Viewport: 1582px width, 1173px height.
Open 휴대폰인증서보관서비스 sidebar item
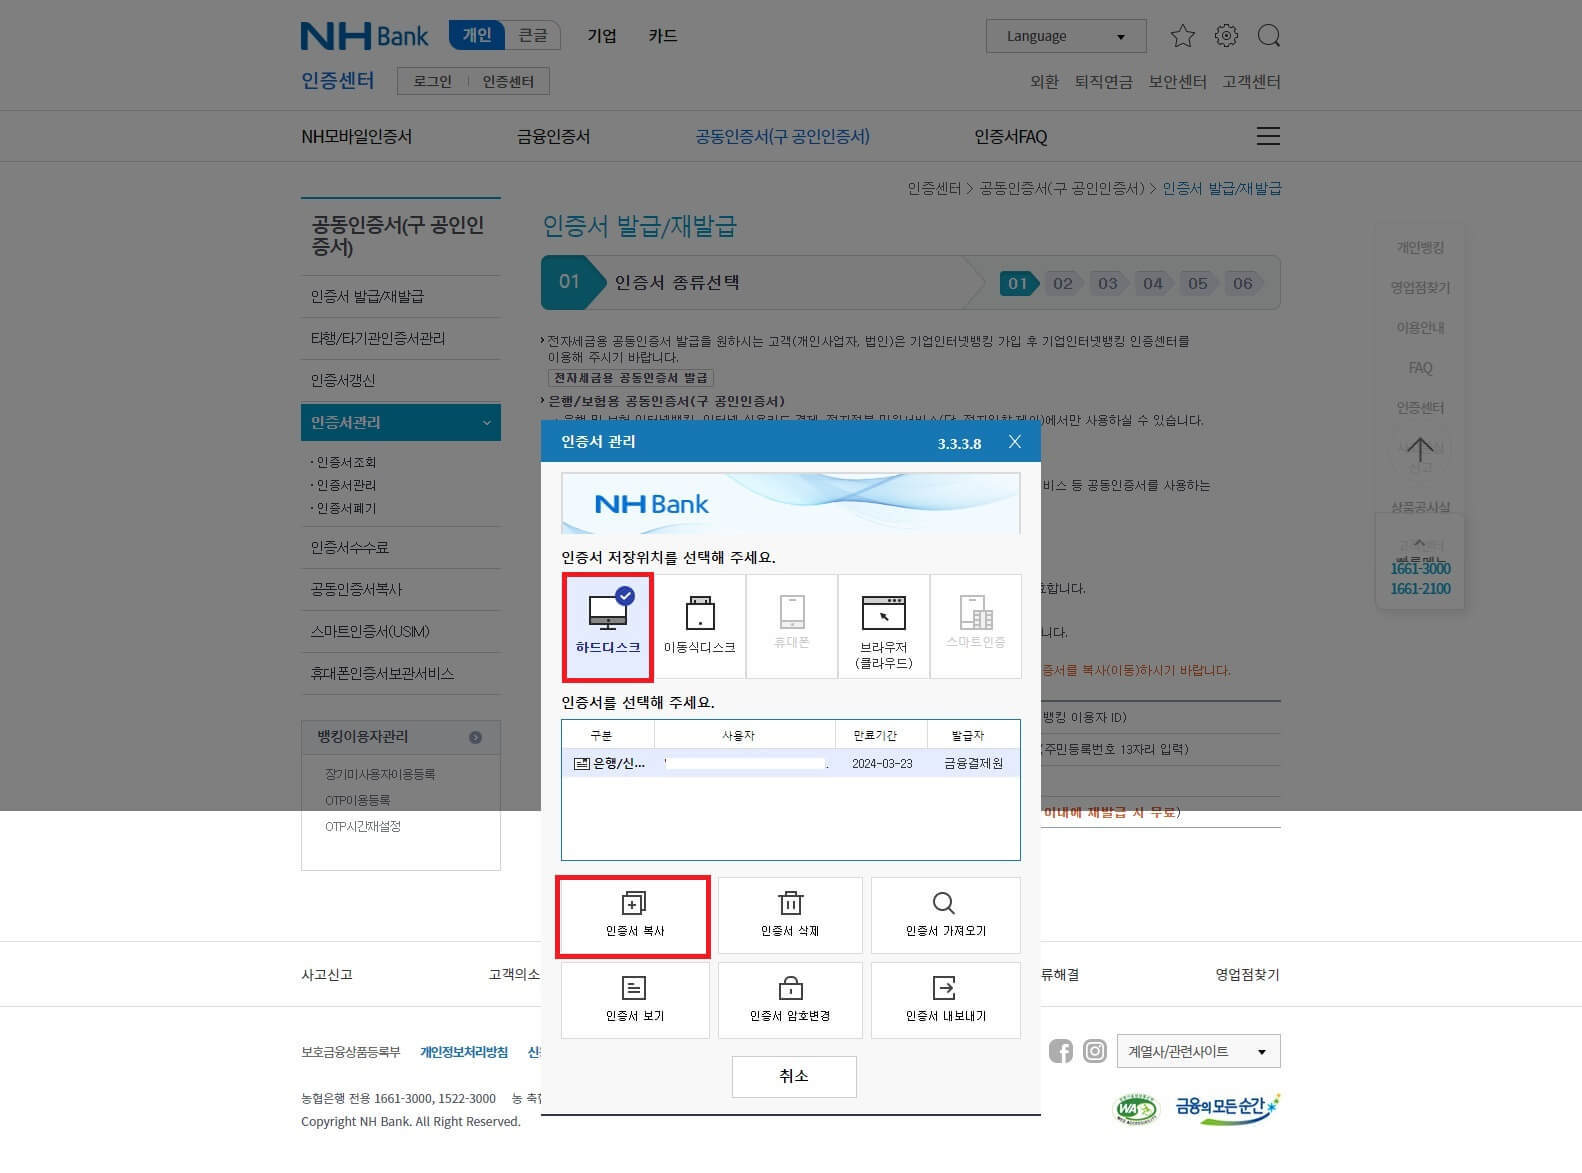click(x=400, y=673)
